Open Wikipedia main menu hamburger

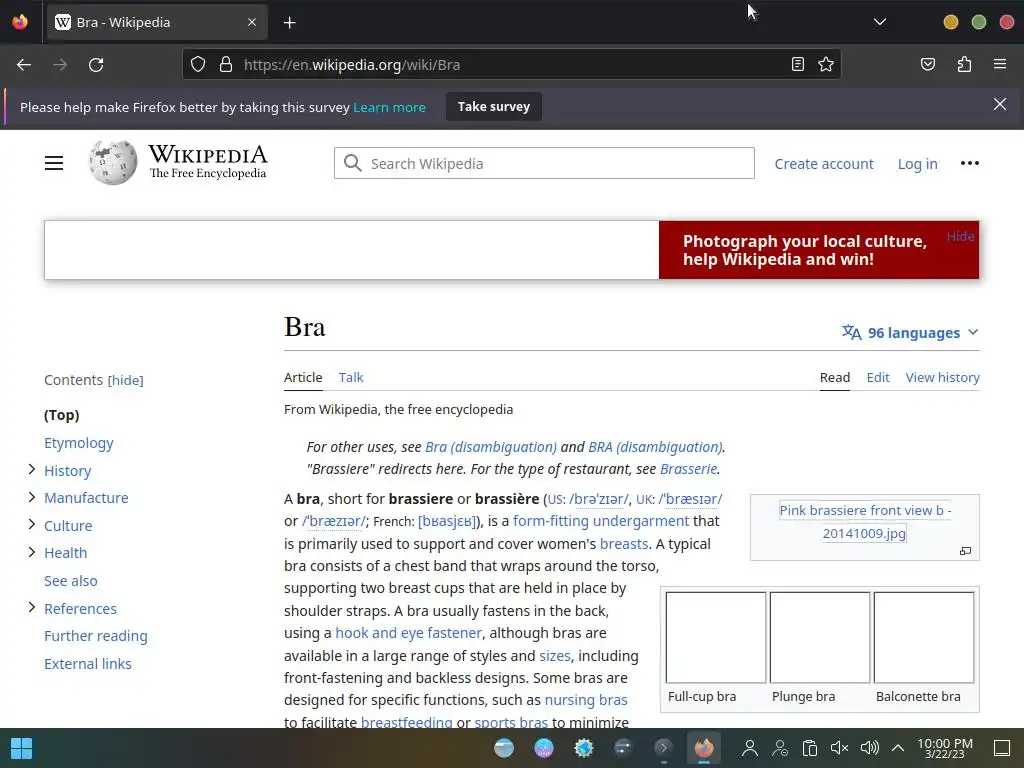coord(54,163)
